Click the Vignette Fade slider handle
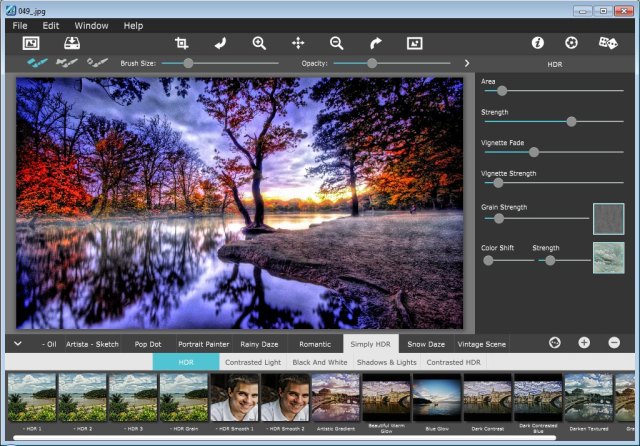The image size is (640, 446). tap(534, 152)
